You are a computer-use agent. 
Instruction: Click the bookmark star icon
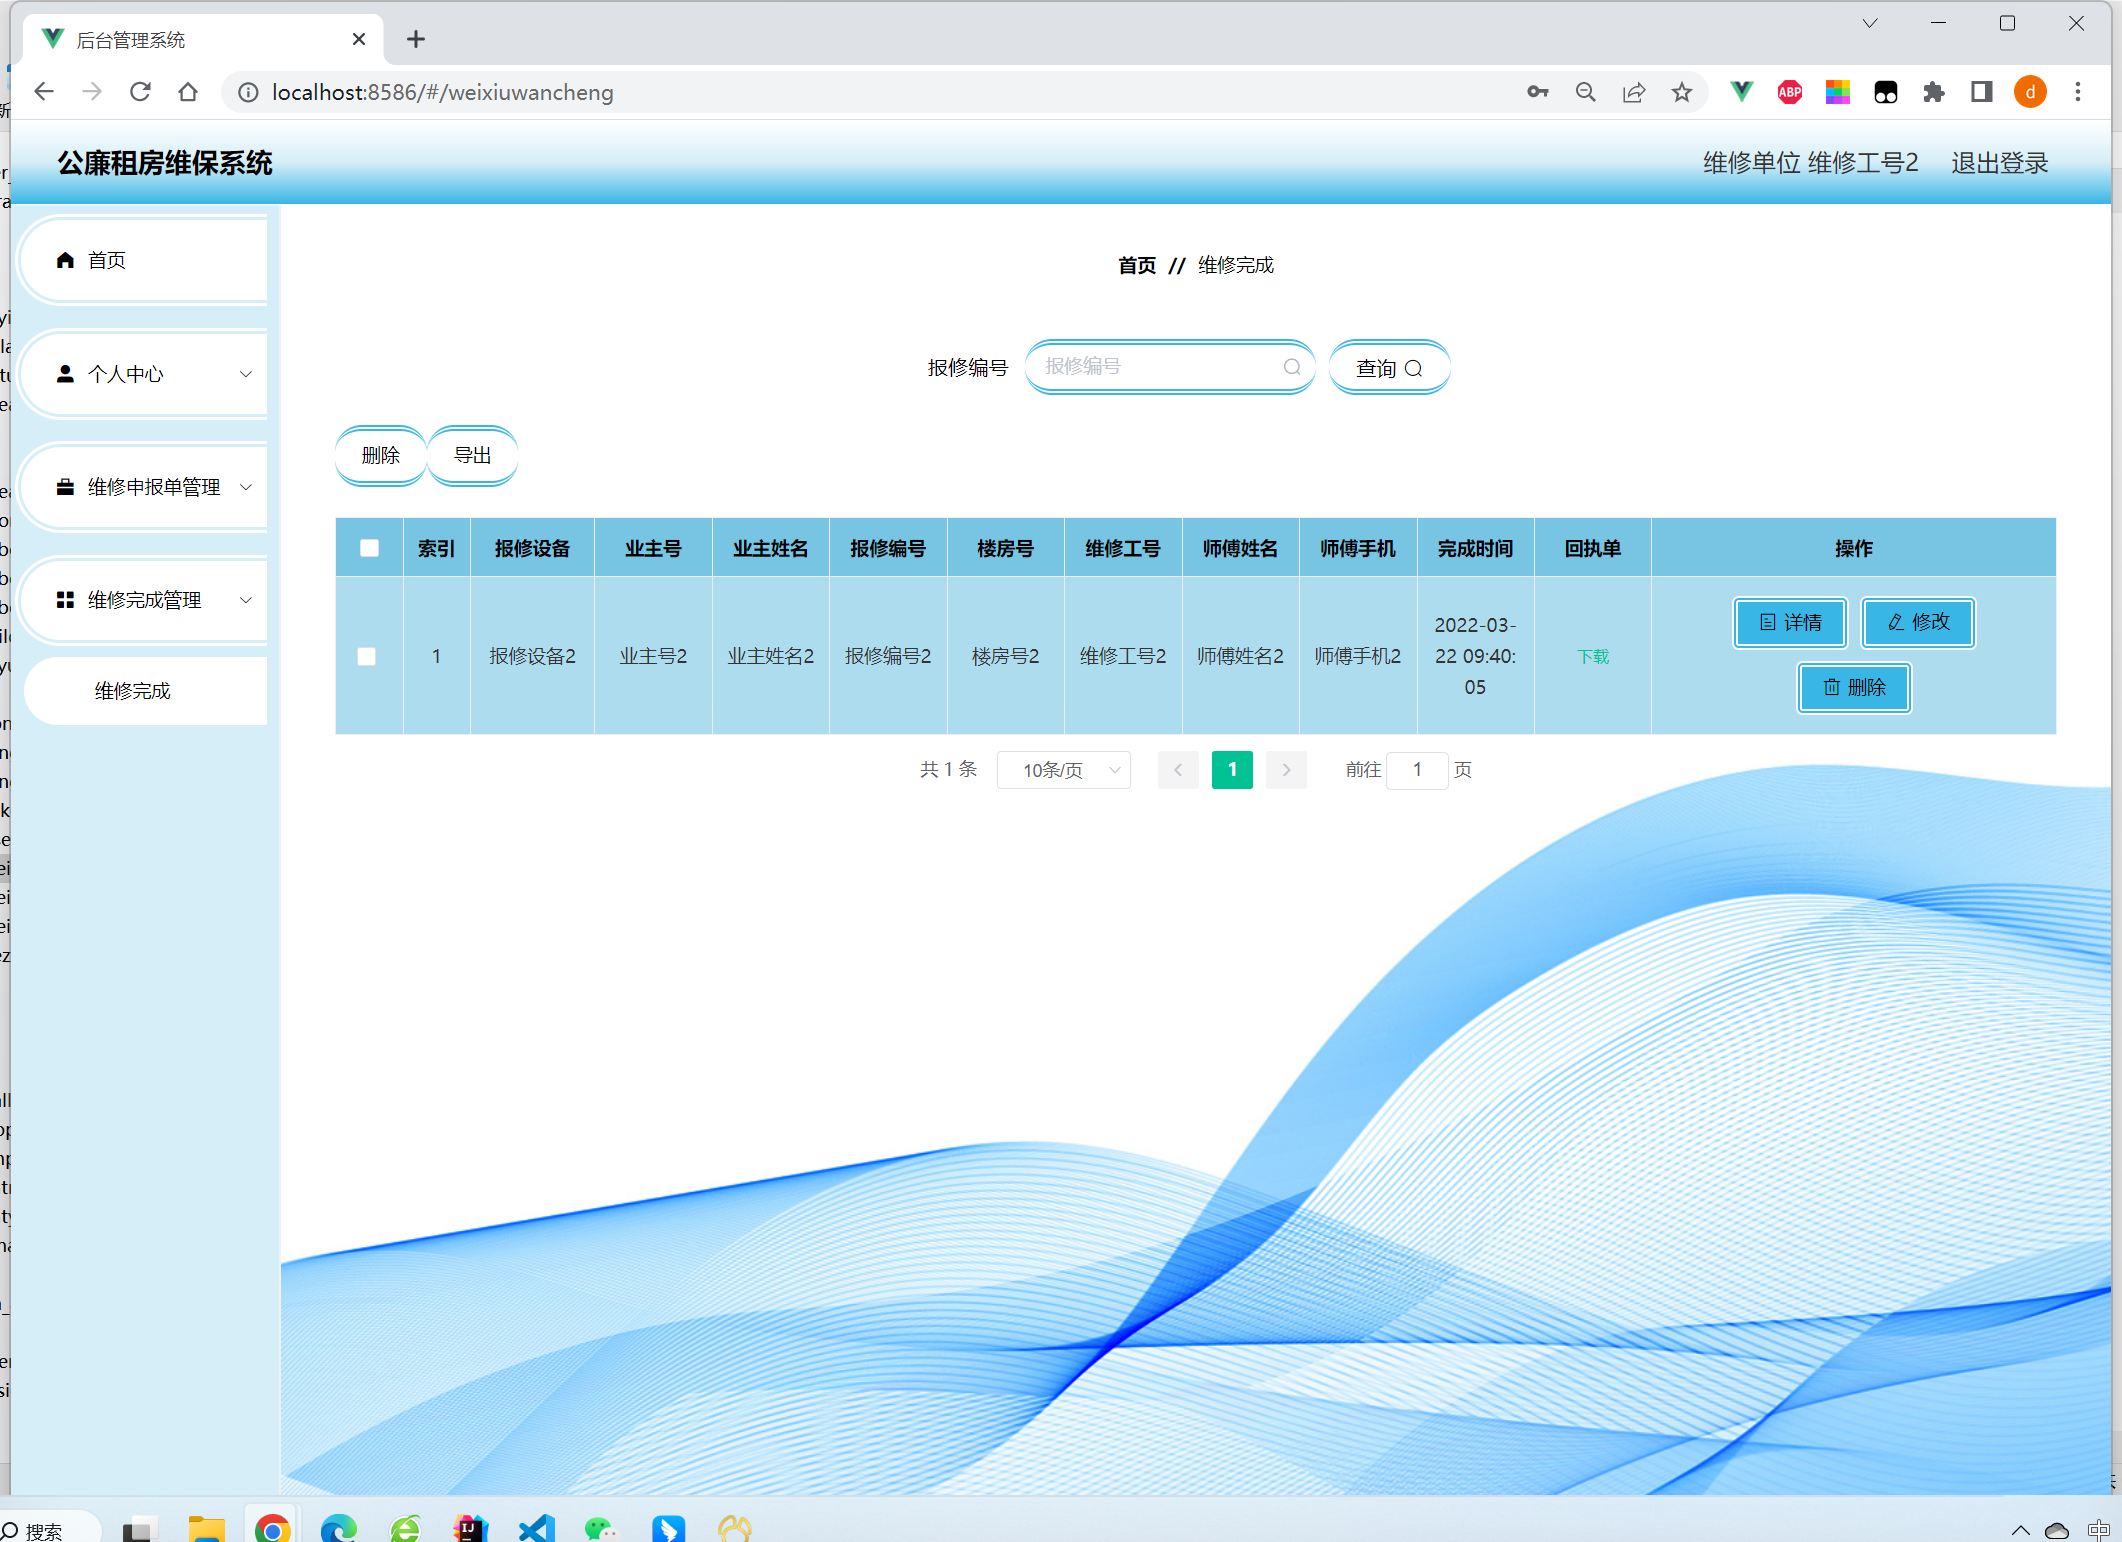coord(1682,92)
